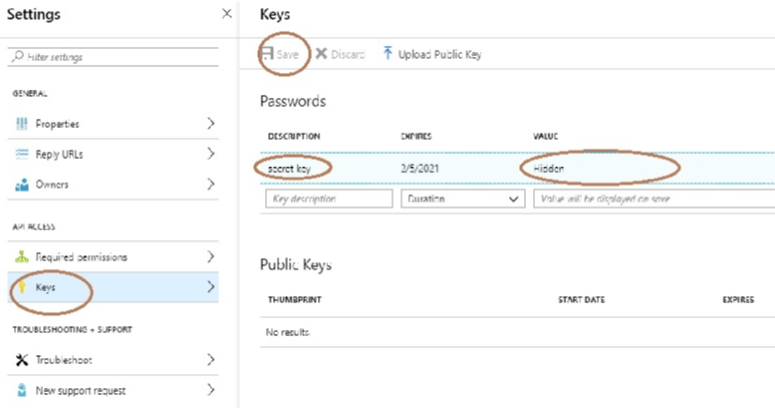This screenshot has width=775, height=408.
Task: Click into the Key description field
Action: coord(329,199)
